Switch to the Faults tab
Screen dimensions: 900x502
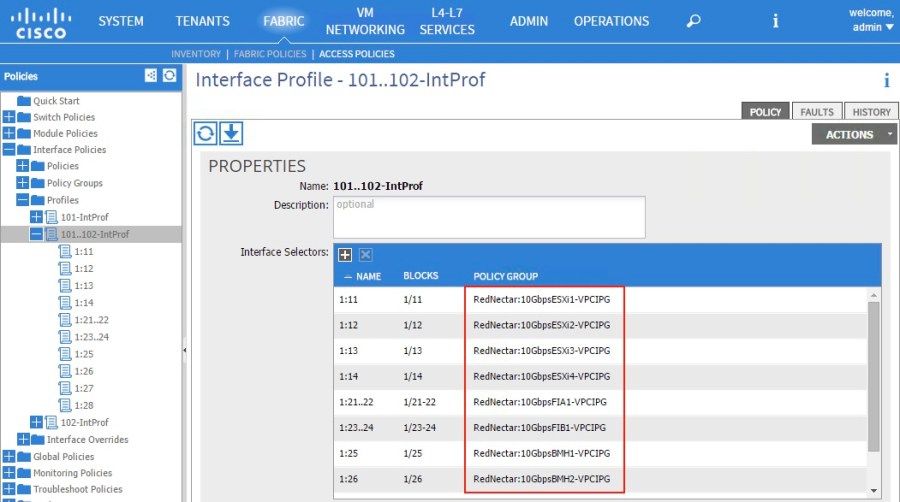pos(816,112)
